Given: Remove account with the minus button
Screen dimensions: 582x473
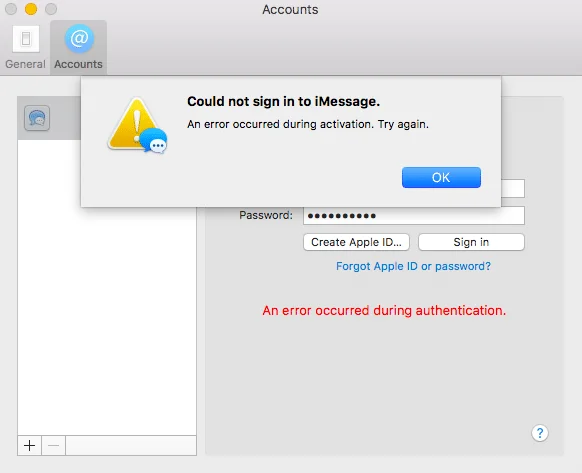Looking at the screenshot, I should [x=53, y=445].
